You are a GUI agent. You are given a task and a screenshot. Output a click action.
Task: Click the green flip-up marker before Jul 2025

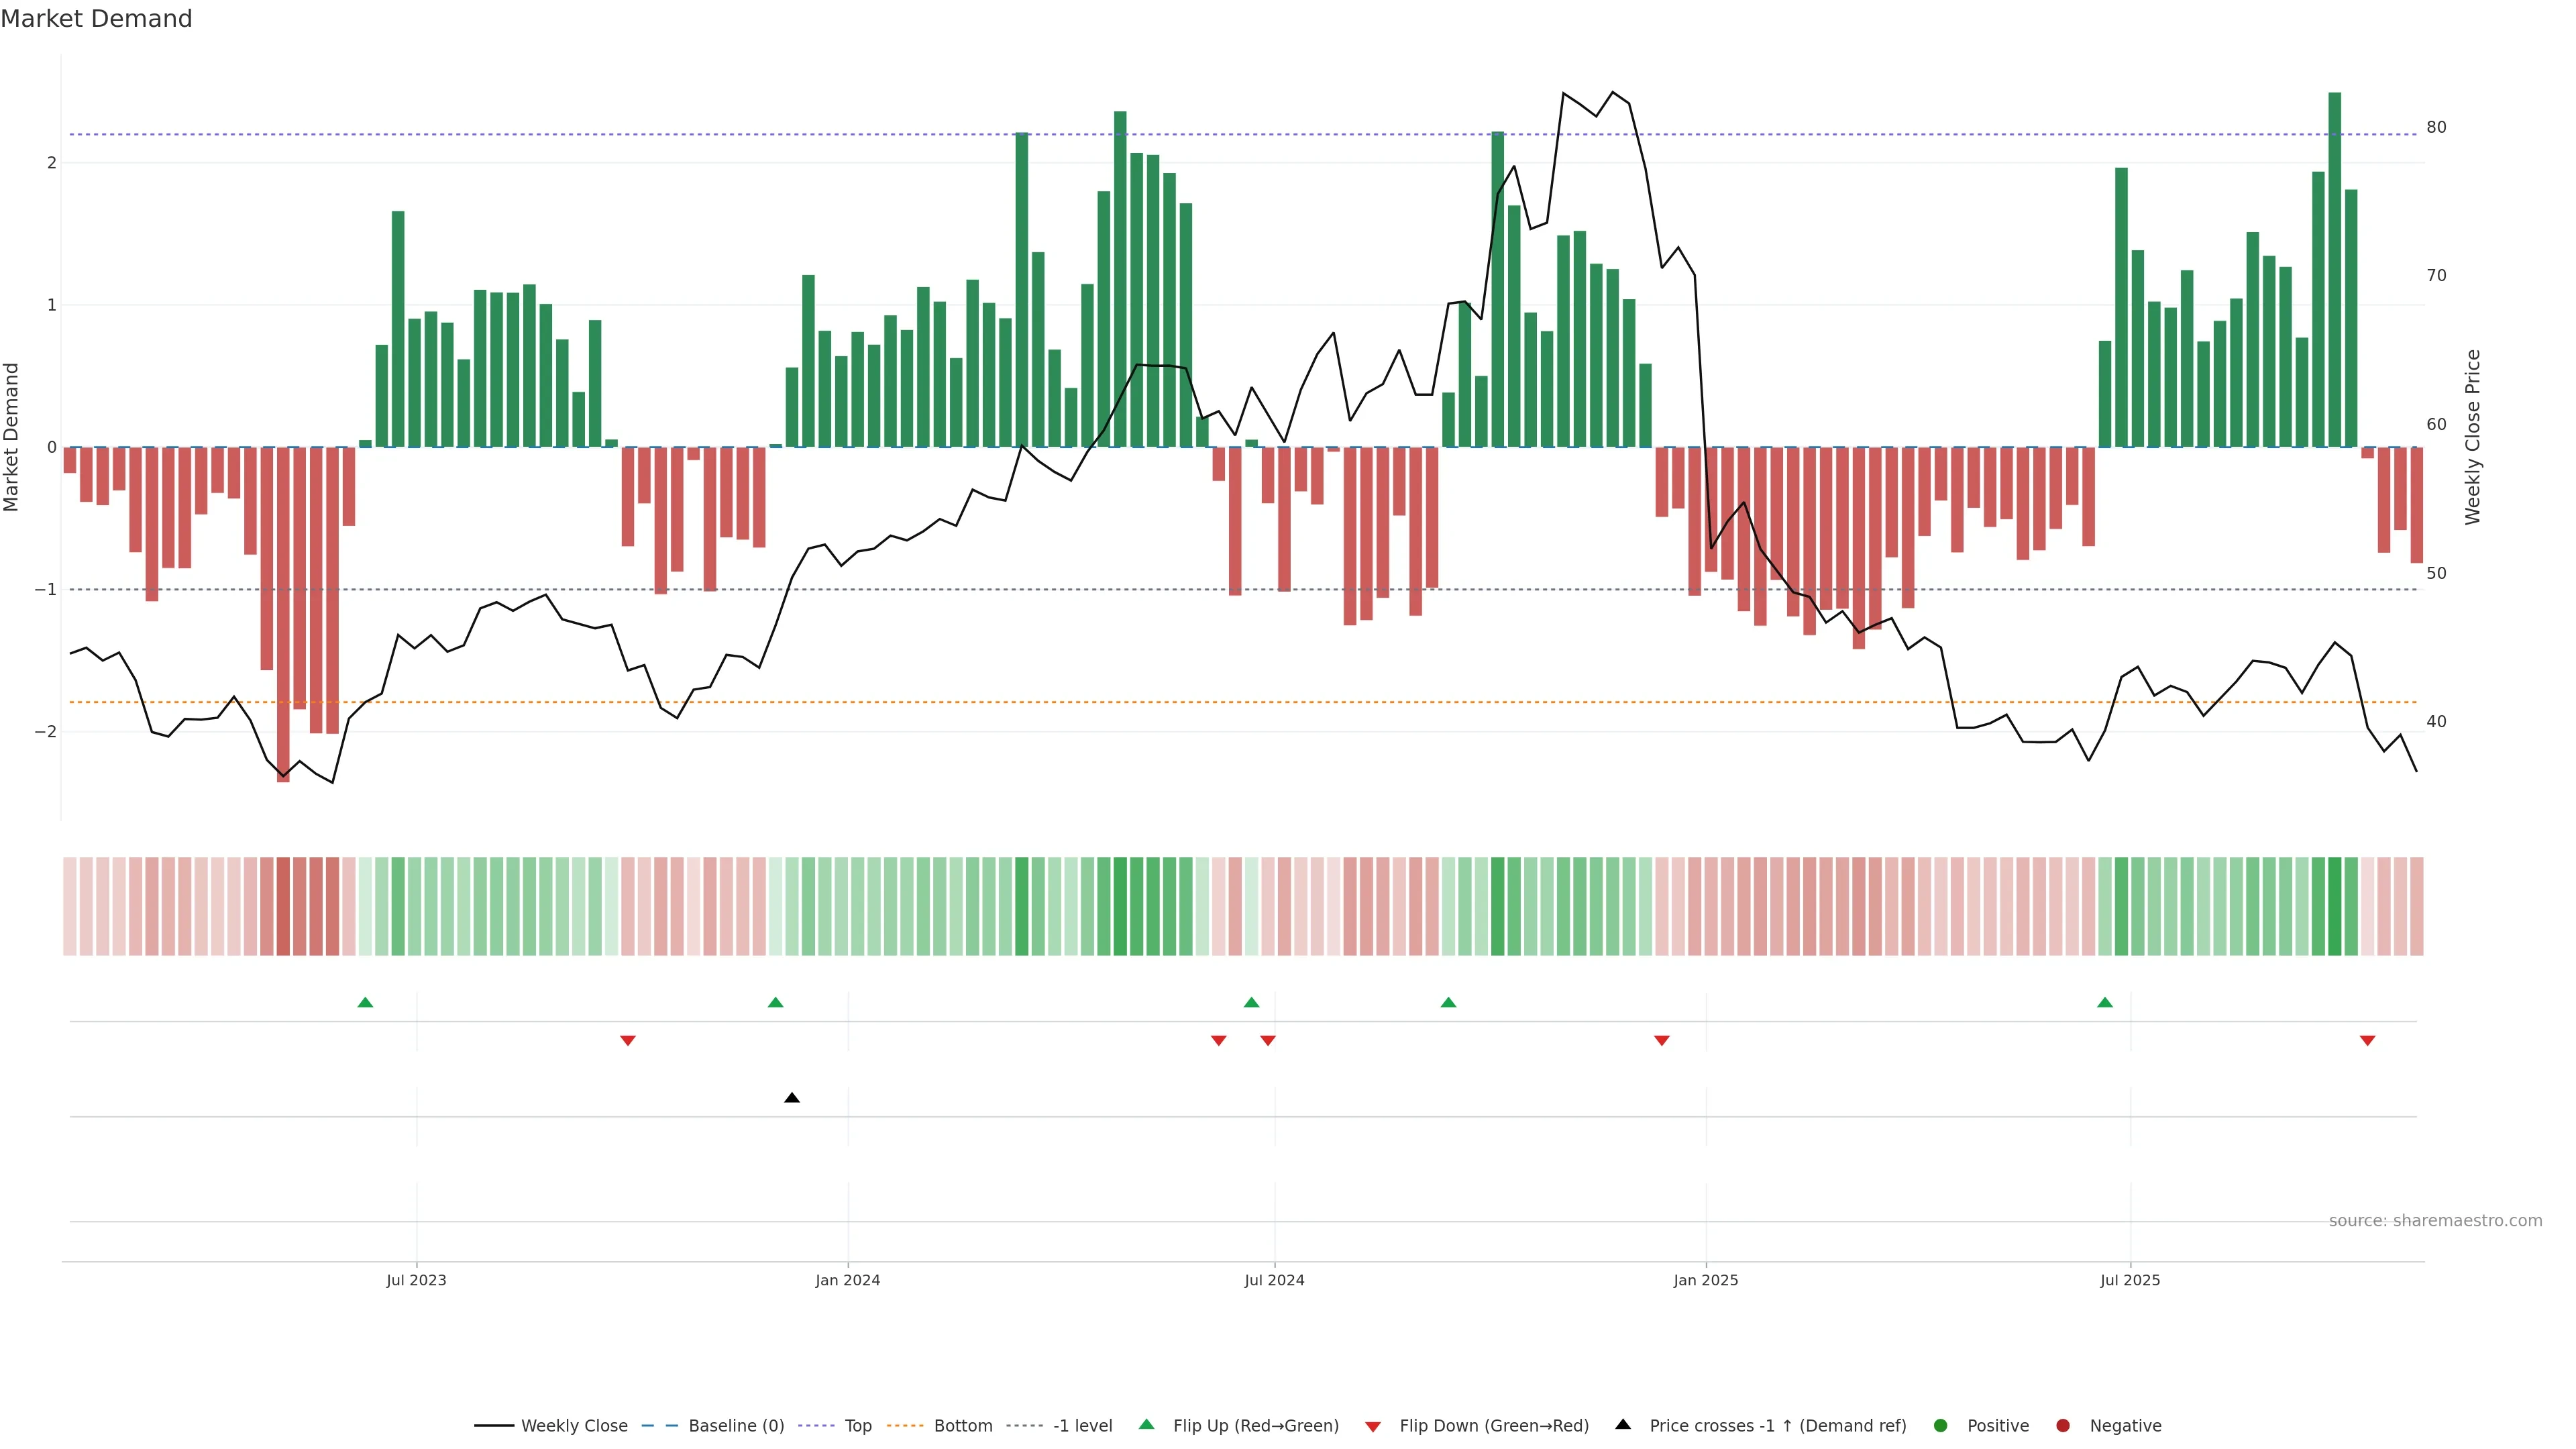pos(2105,1002)
